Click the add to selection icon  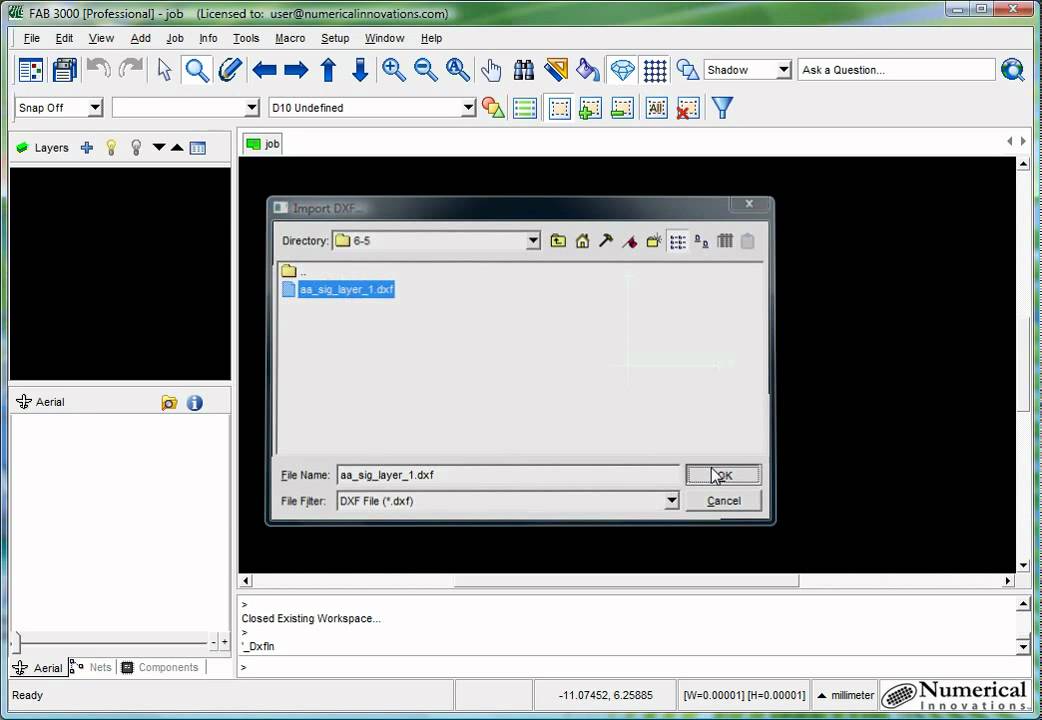point(590,108)
